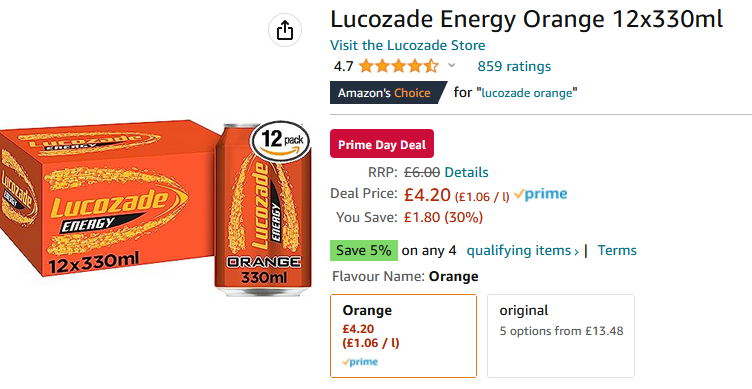Visit the Lucozade Store link
752x389 pixels.
[408, 45]
